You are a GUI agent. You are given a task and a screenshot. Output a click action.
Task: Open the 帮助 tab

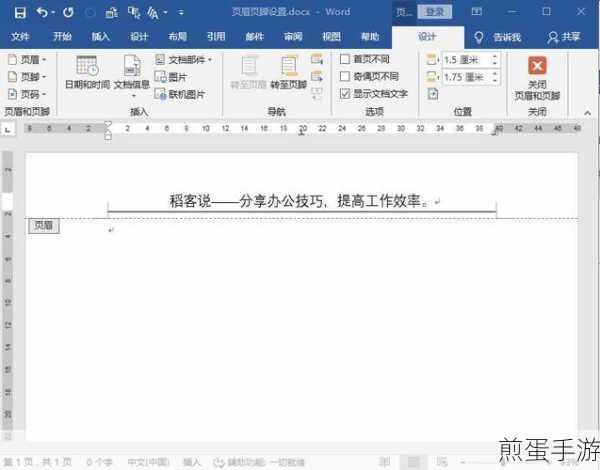[x=370, y=37]
